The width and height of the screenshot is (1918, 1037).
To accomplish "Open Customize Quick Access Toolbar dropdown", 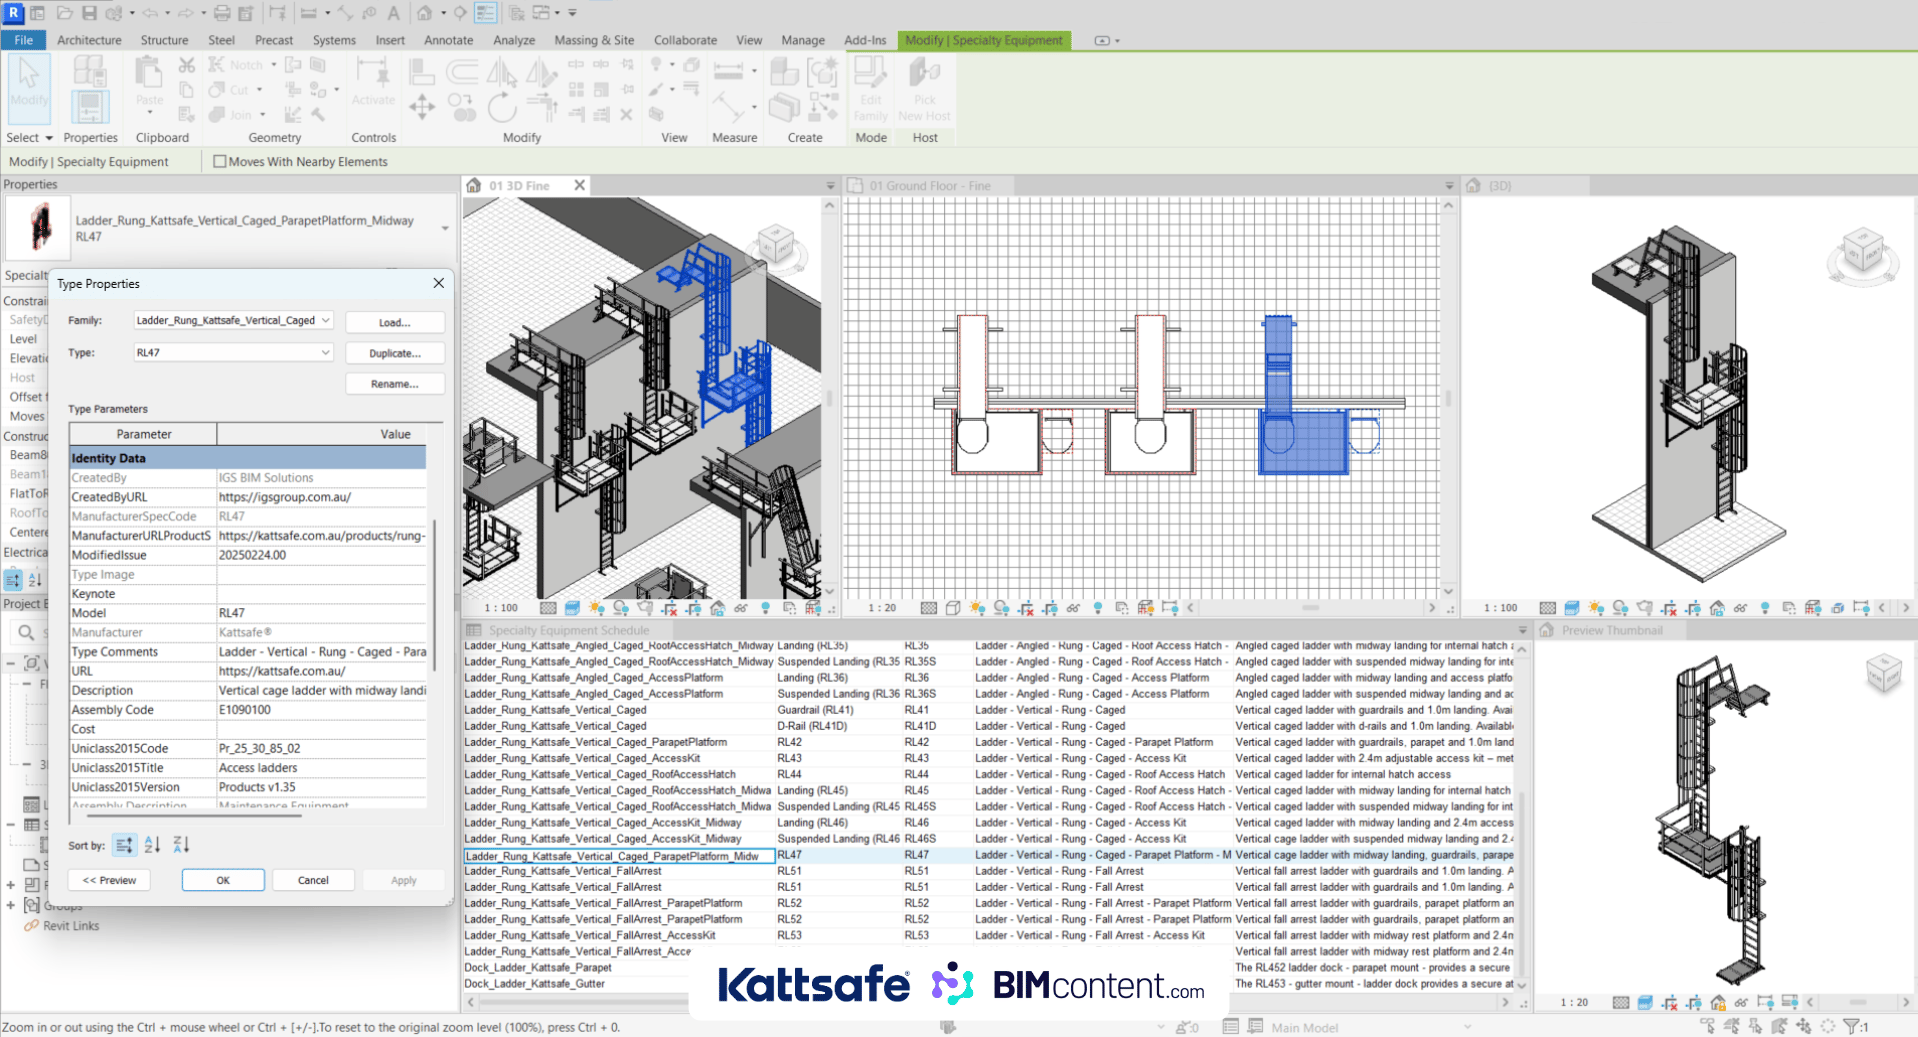I will (573, 13).
